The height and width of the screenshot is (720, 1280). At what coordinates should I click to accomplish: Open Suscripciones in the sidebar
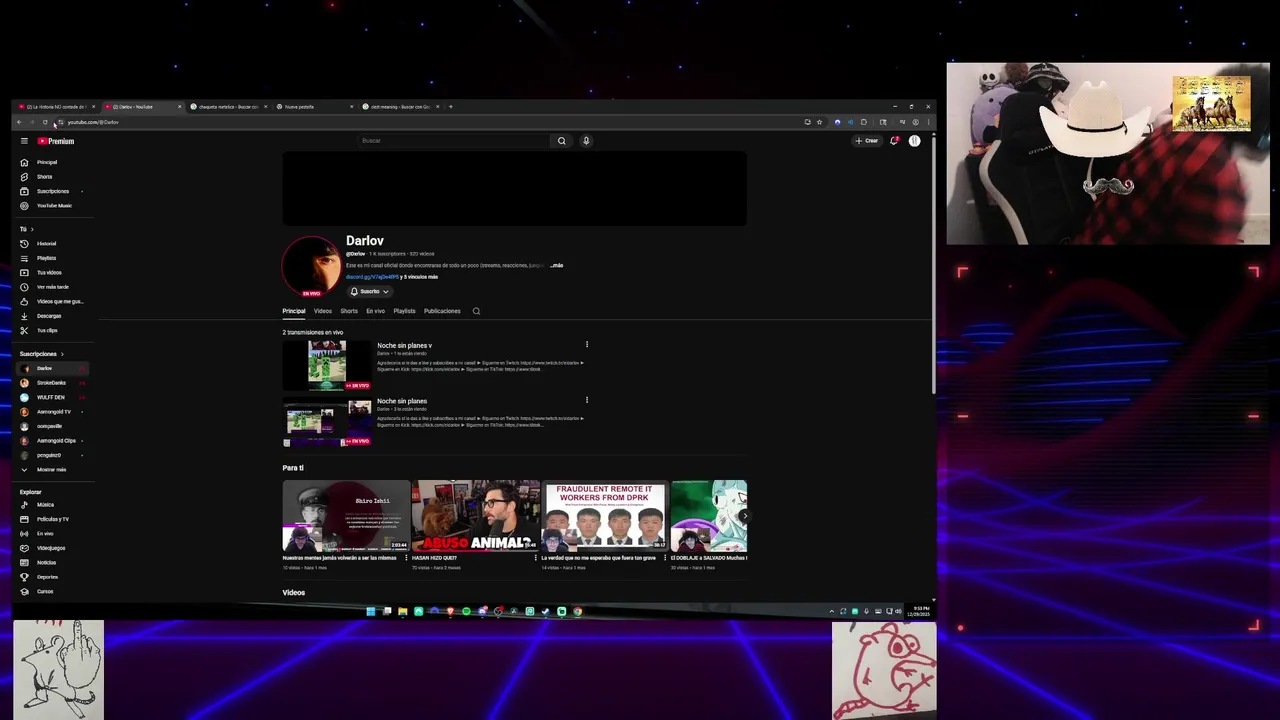coord(53,191)
